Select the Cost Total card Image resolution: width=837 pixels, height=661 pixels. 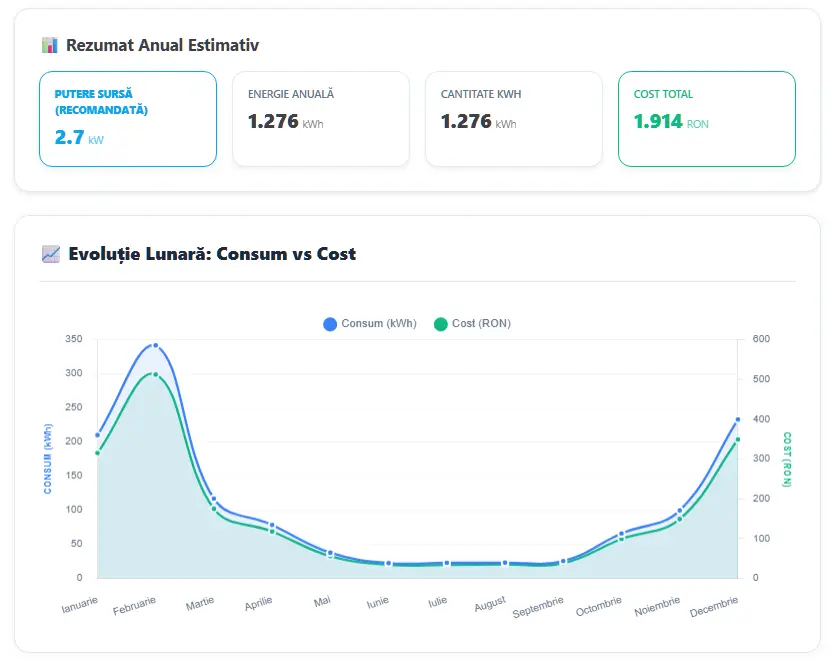(x=707, y=119)
